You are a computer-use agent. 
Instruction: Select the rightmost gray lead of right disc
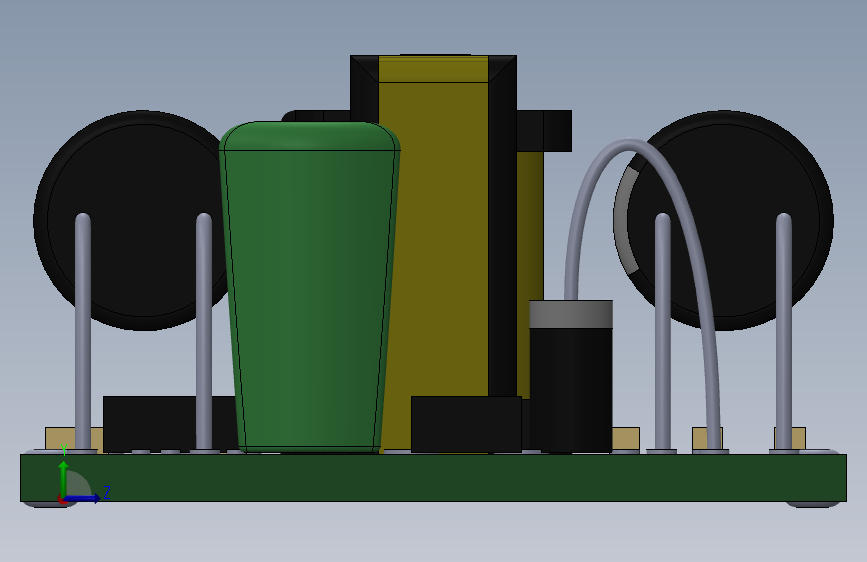tap(784, 331)
